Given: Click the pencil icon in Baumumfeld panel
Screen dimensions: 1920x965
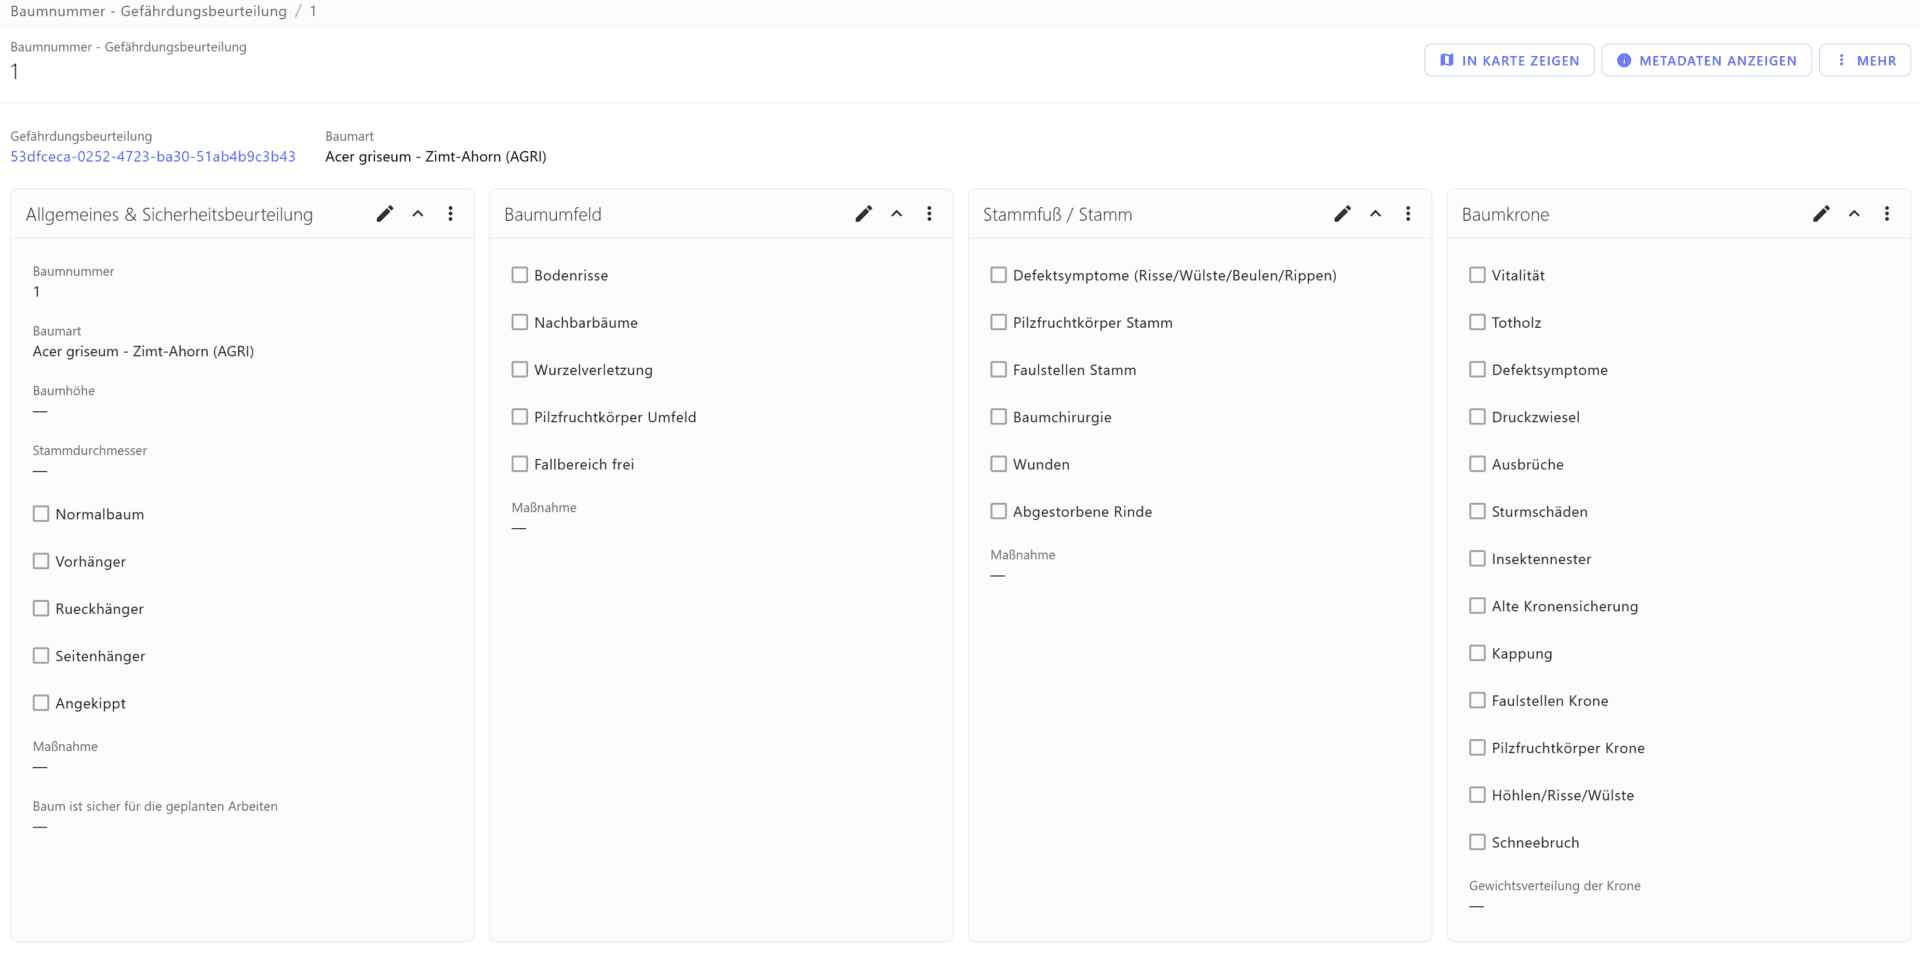Looking at the screenshot, I should (x=864, y=214).
